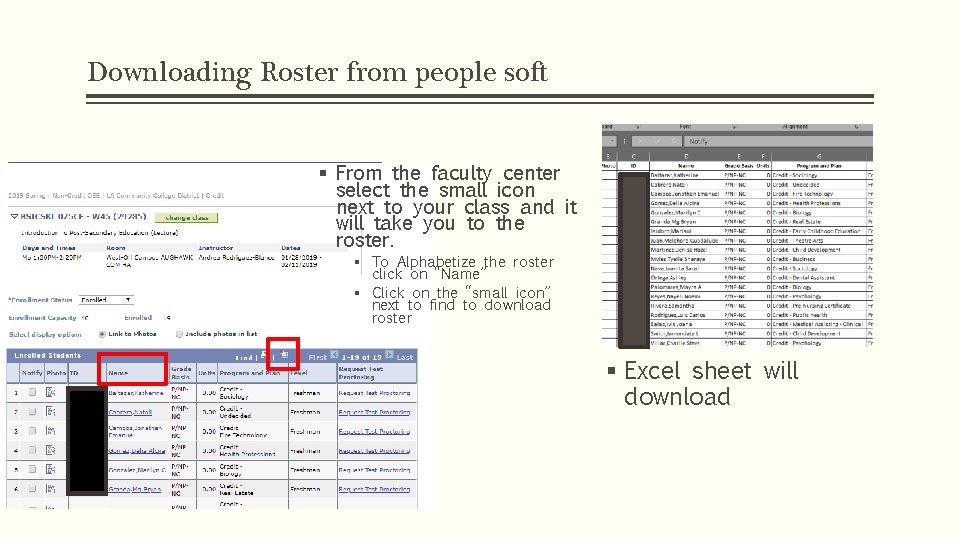Open photo icon for Campos,Jonathan row
This screenshot has width=960, height=540.
[50, 431]
